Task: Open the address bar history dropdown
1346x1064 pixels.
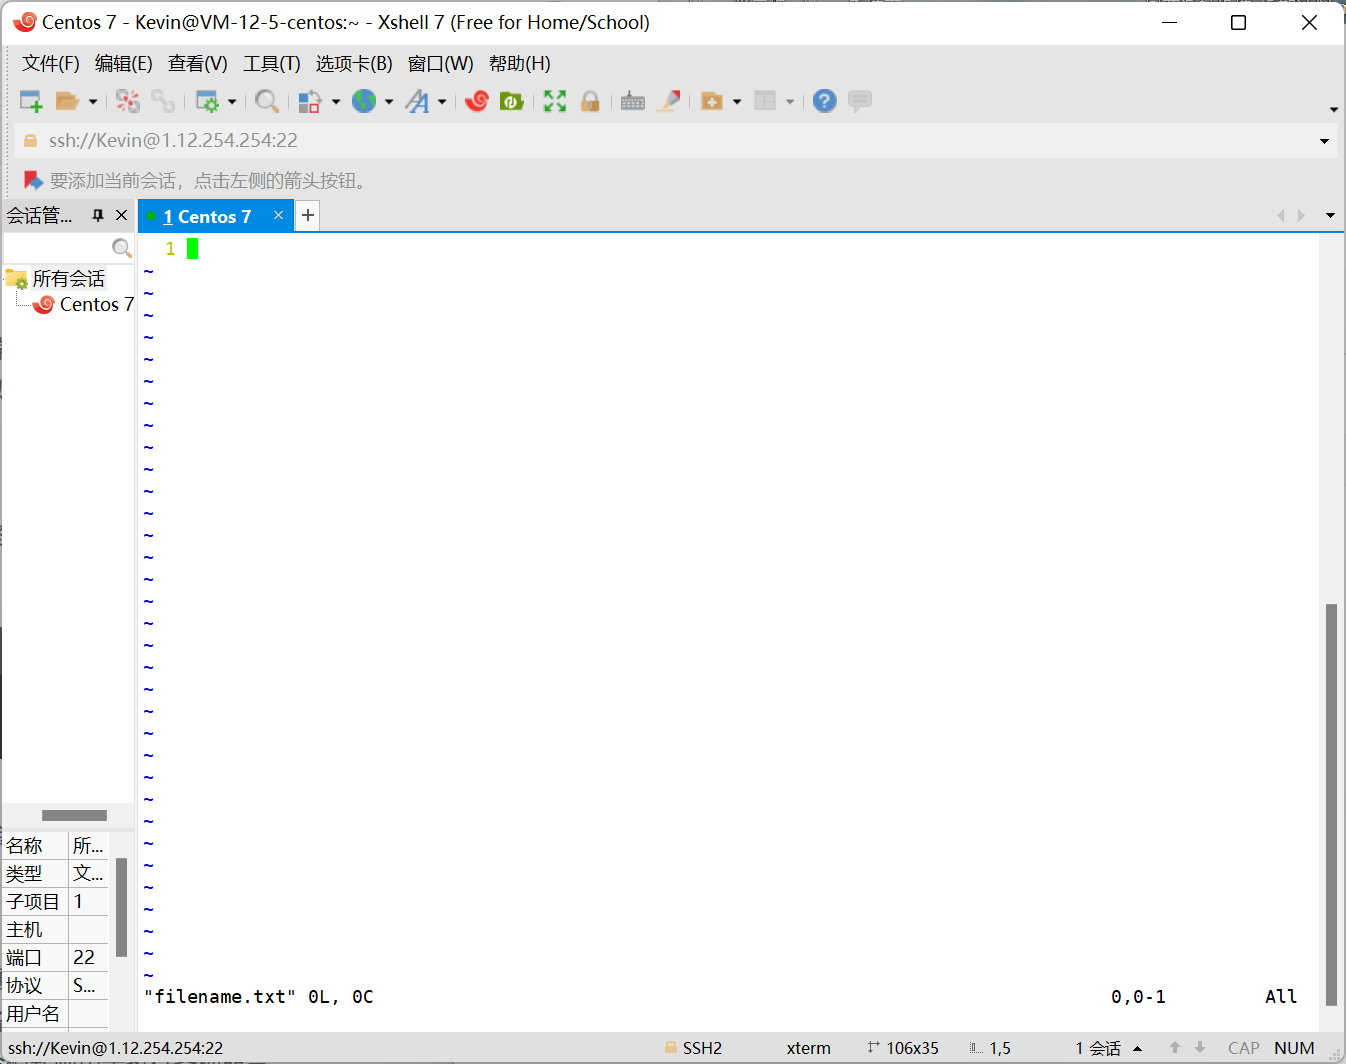Action: (1325, 141)
